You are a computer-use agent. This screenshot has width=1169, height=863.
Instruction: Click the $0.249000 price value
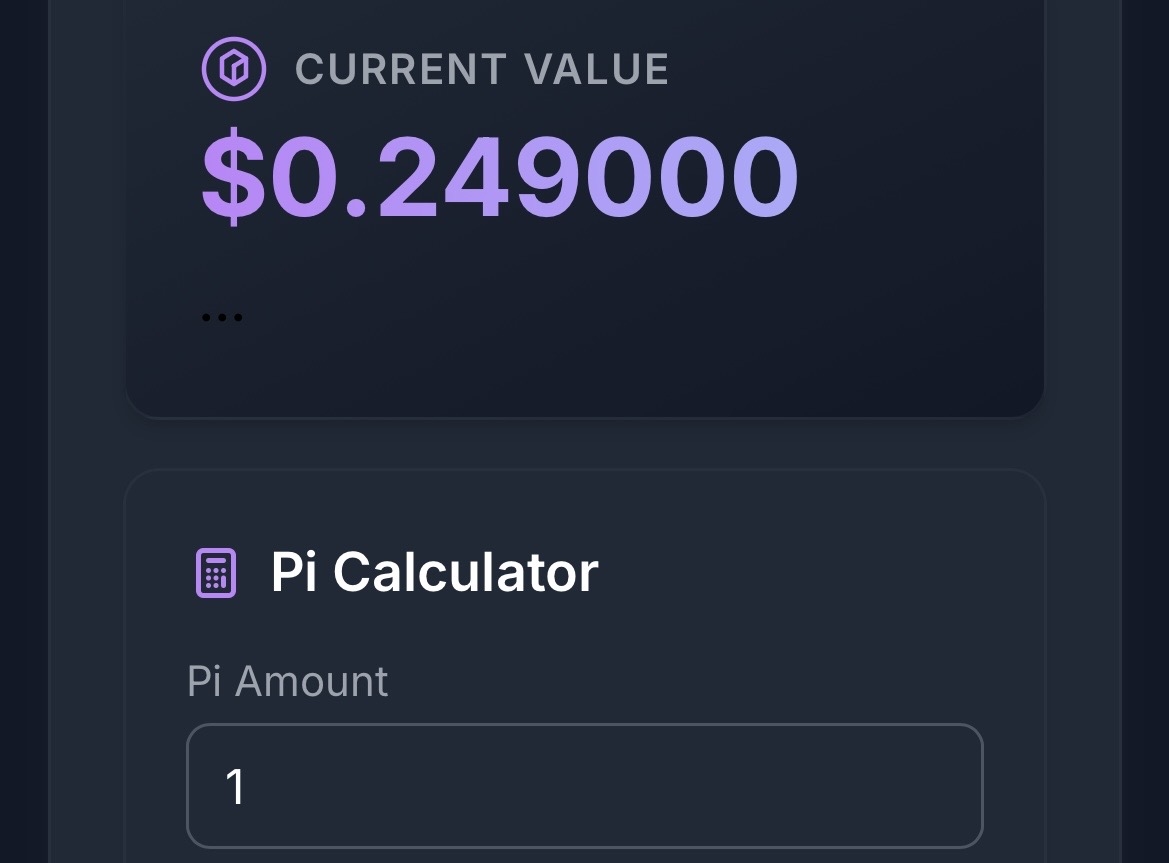coord(500,178)
